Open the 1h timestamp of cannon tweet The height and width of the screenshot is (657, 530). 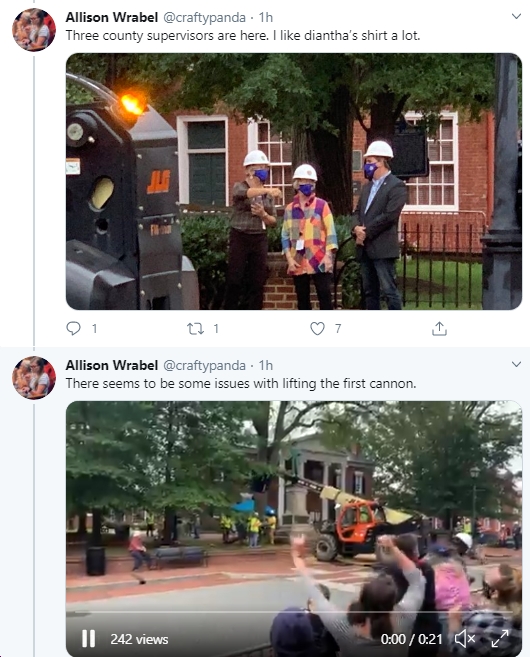(x=266, y=365)
